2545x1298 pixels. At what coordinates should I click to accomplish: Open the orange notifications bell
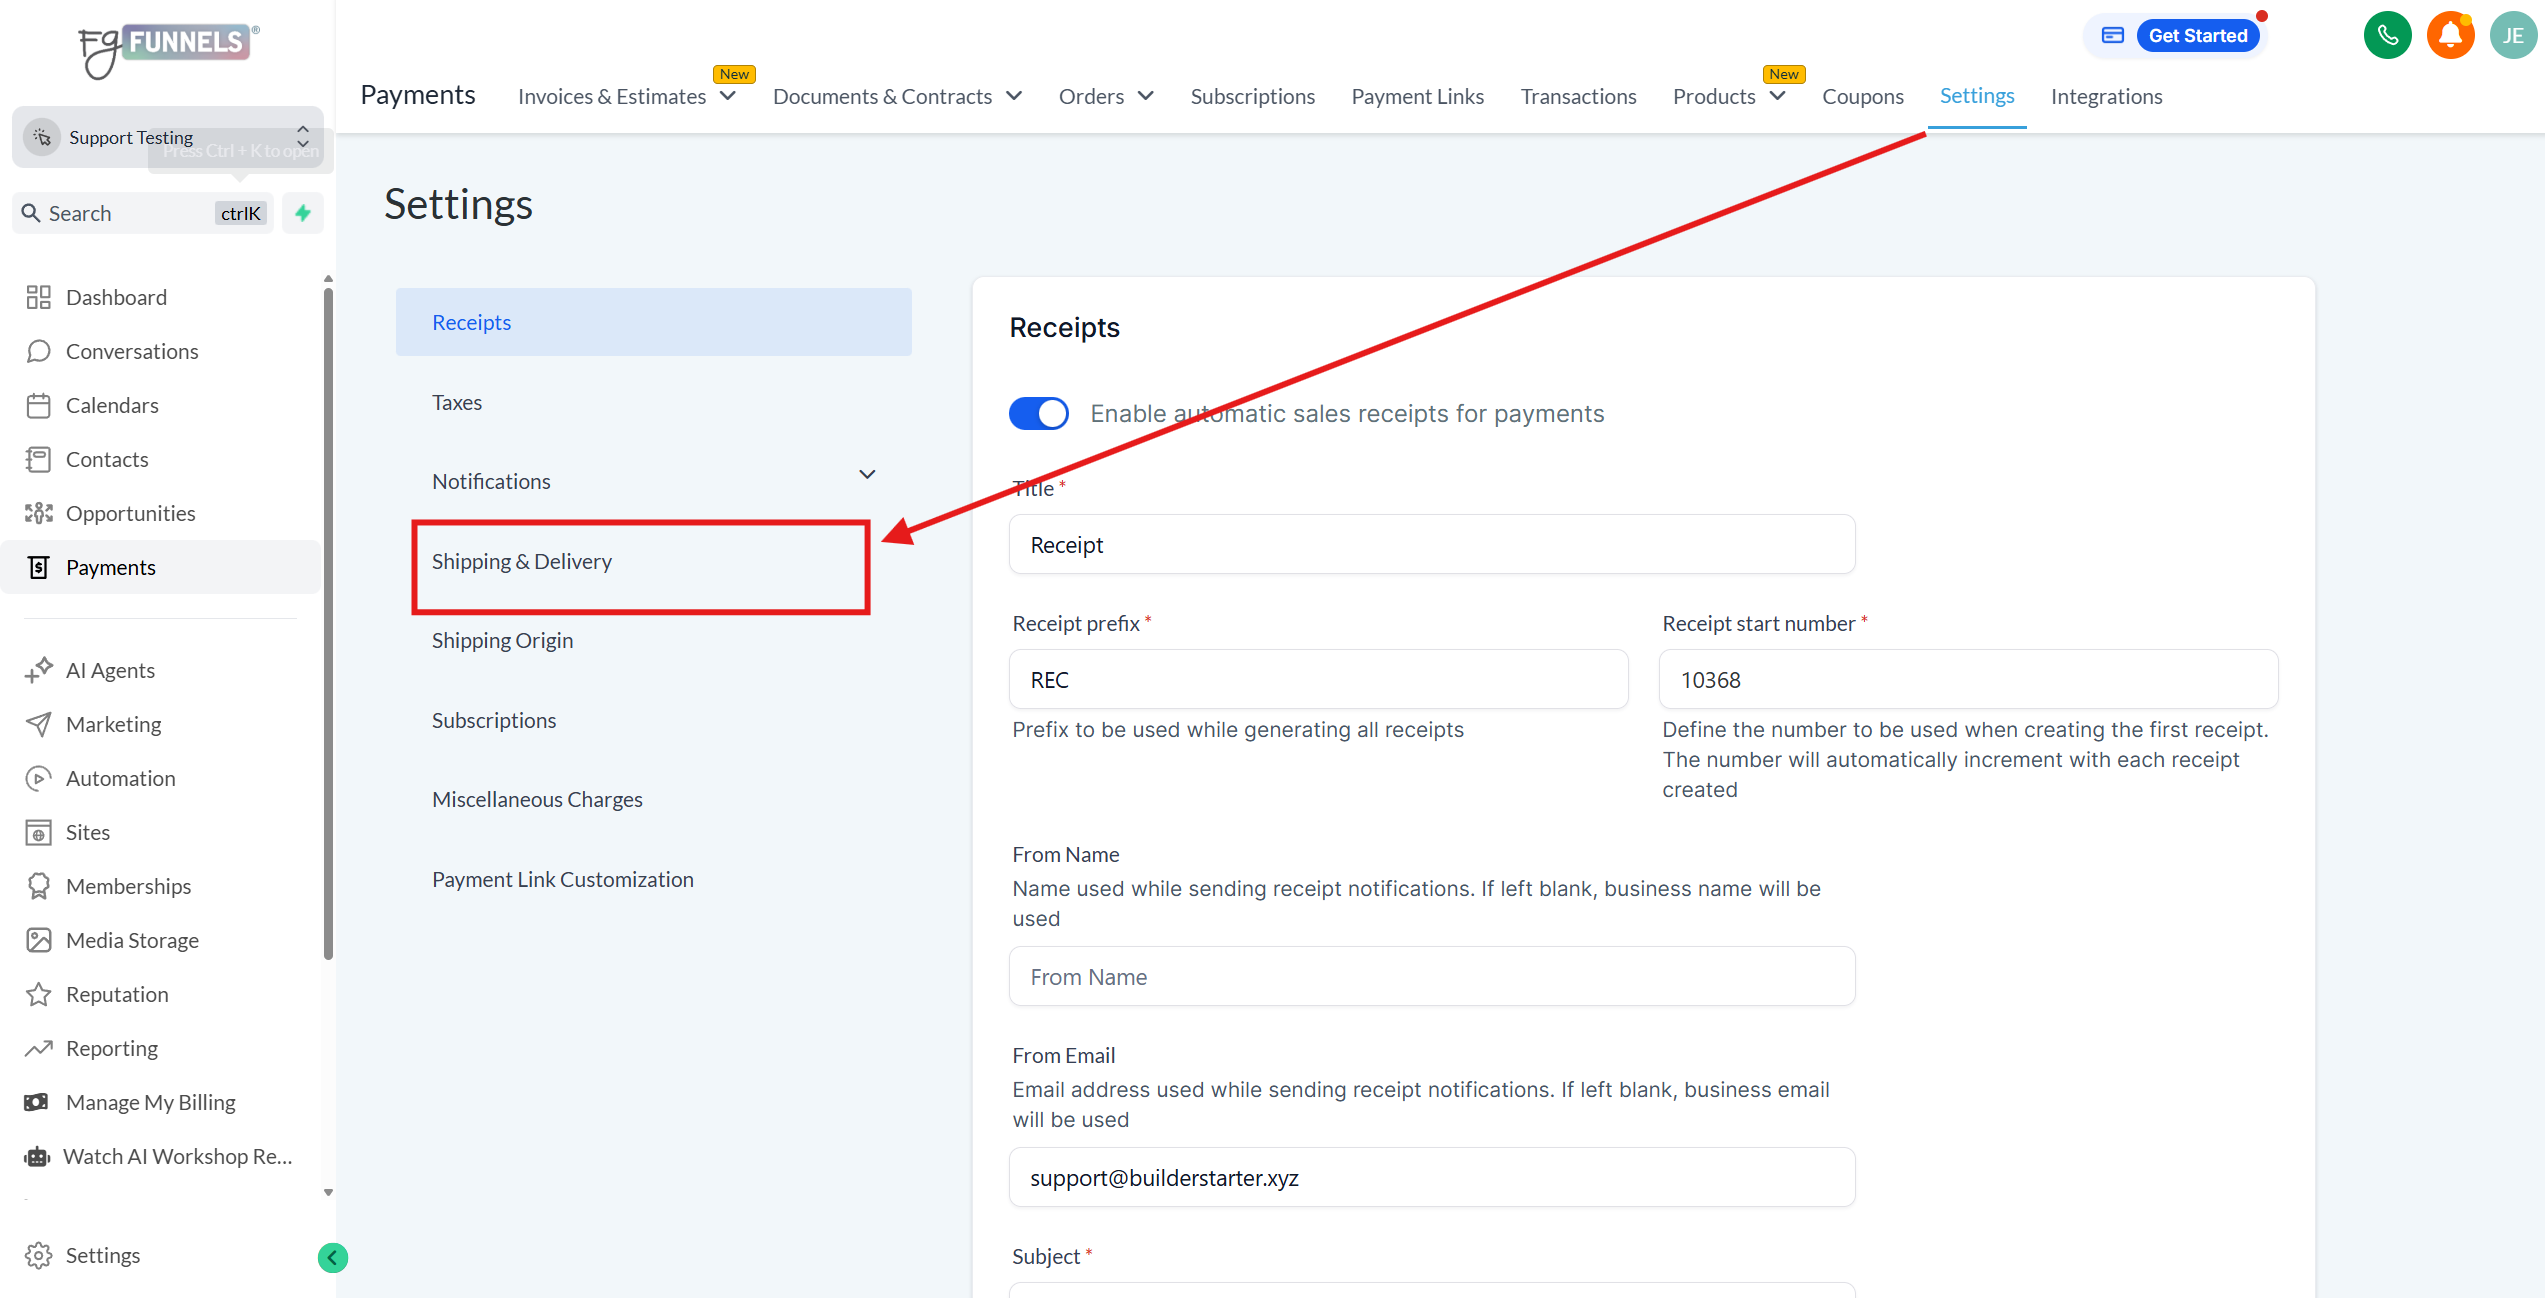click(x=2450, y=36)
